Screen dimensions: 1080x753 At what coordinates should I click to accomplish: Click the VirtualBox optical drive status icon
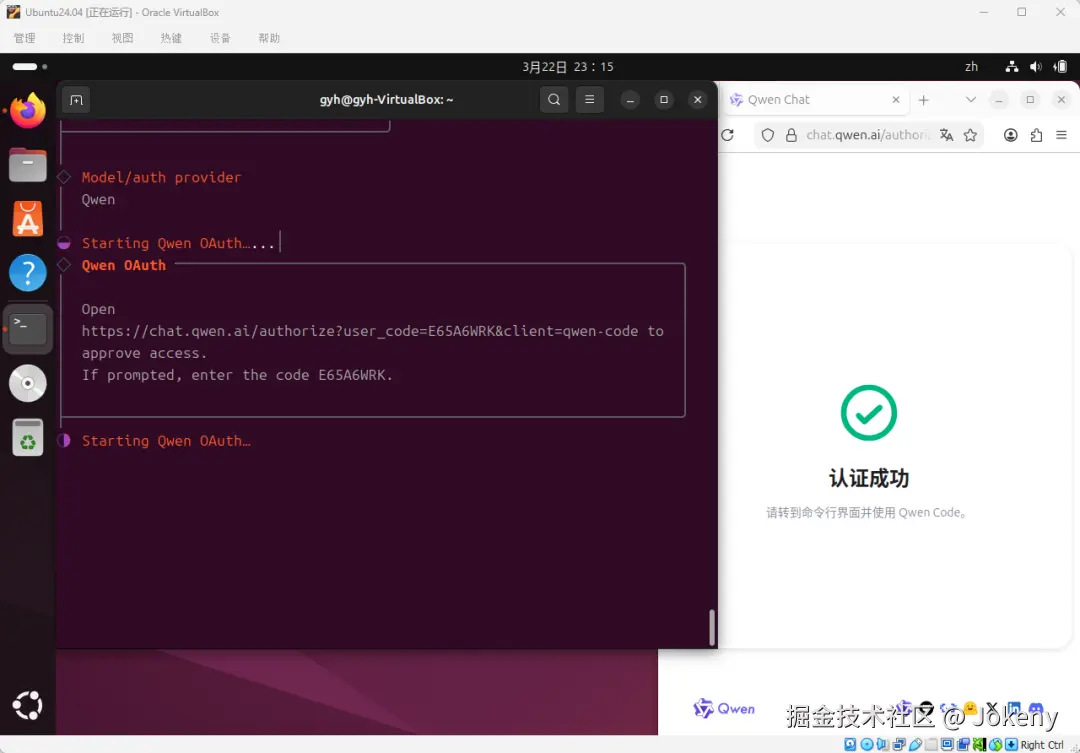[x=866, y=745]
